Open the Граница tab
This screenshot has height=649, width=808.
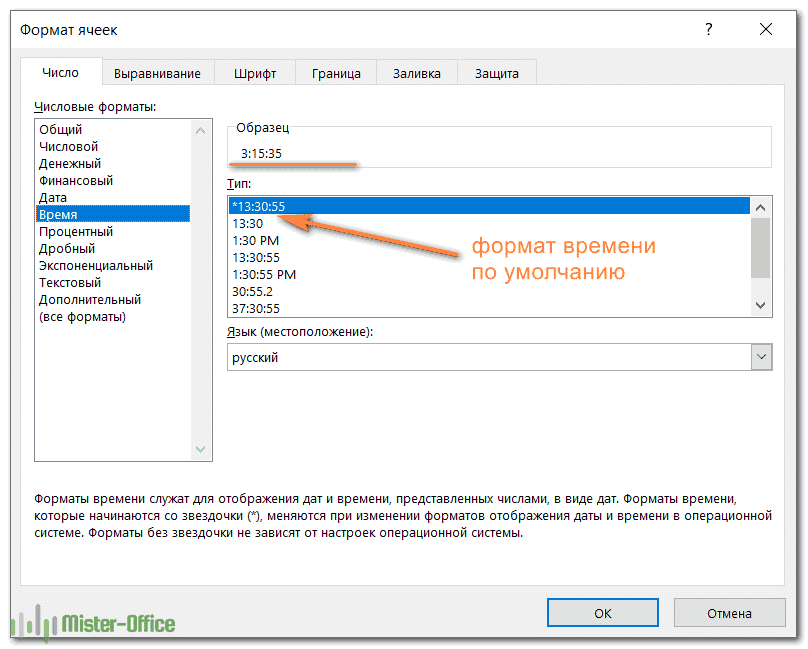click(x=337, y=74)
